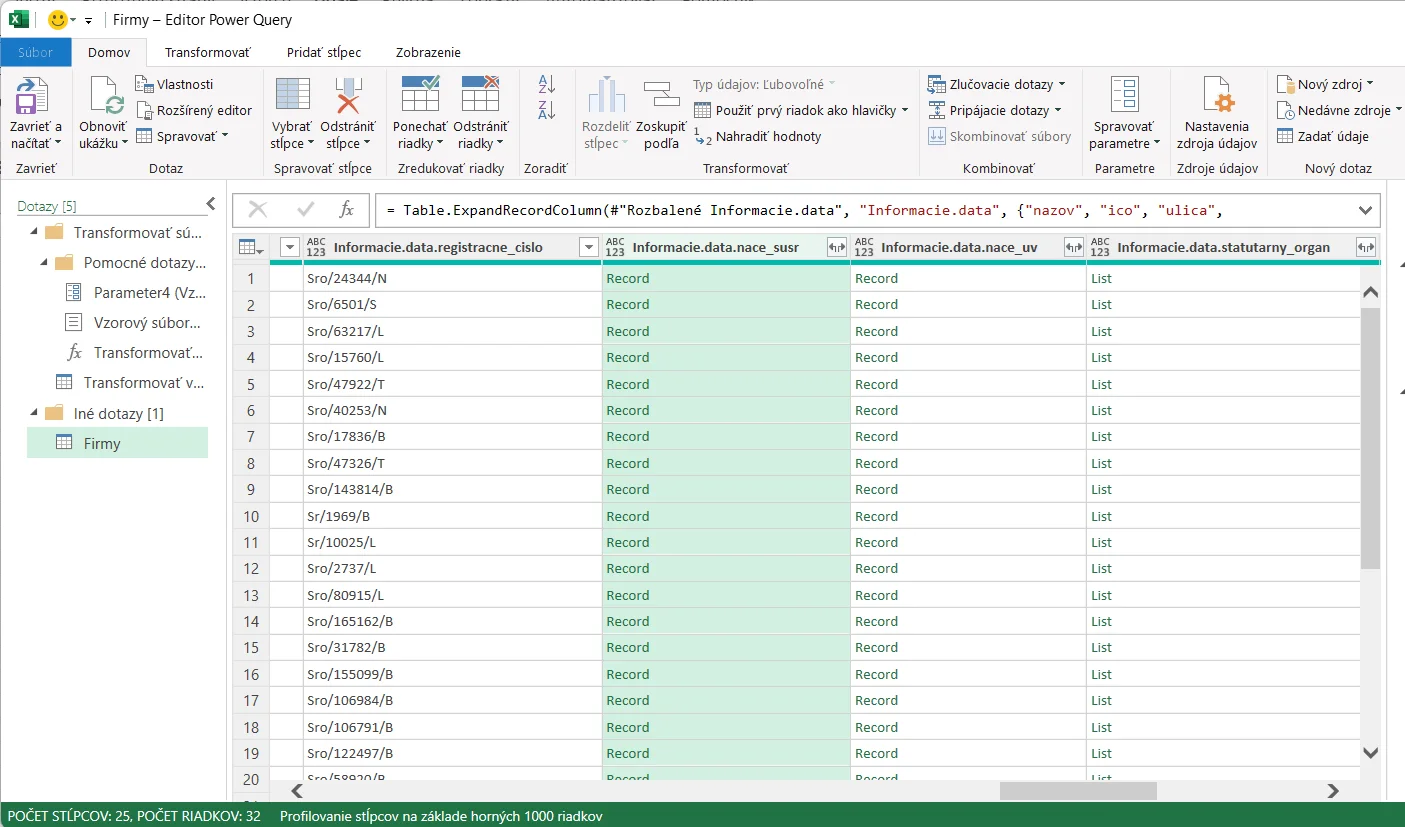Click cell Sro/143814/B

coord(453,489)
